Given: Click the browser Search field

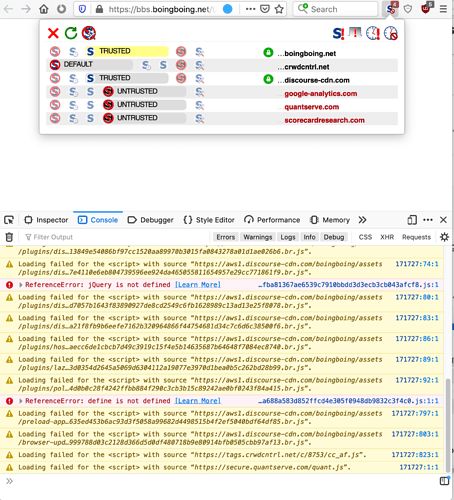Looking at the screenshot, I should (x=335, y=9).
